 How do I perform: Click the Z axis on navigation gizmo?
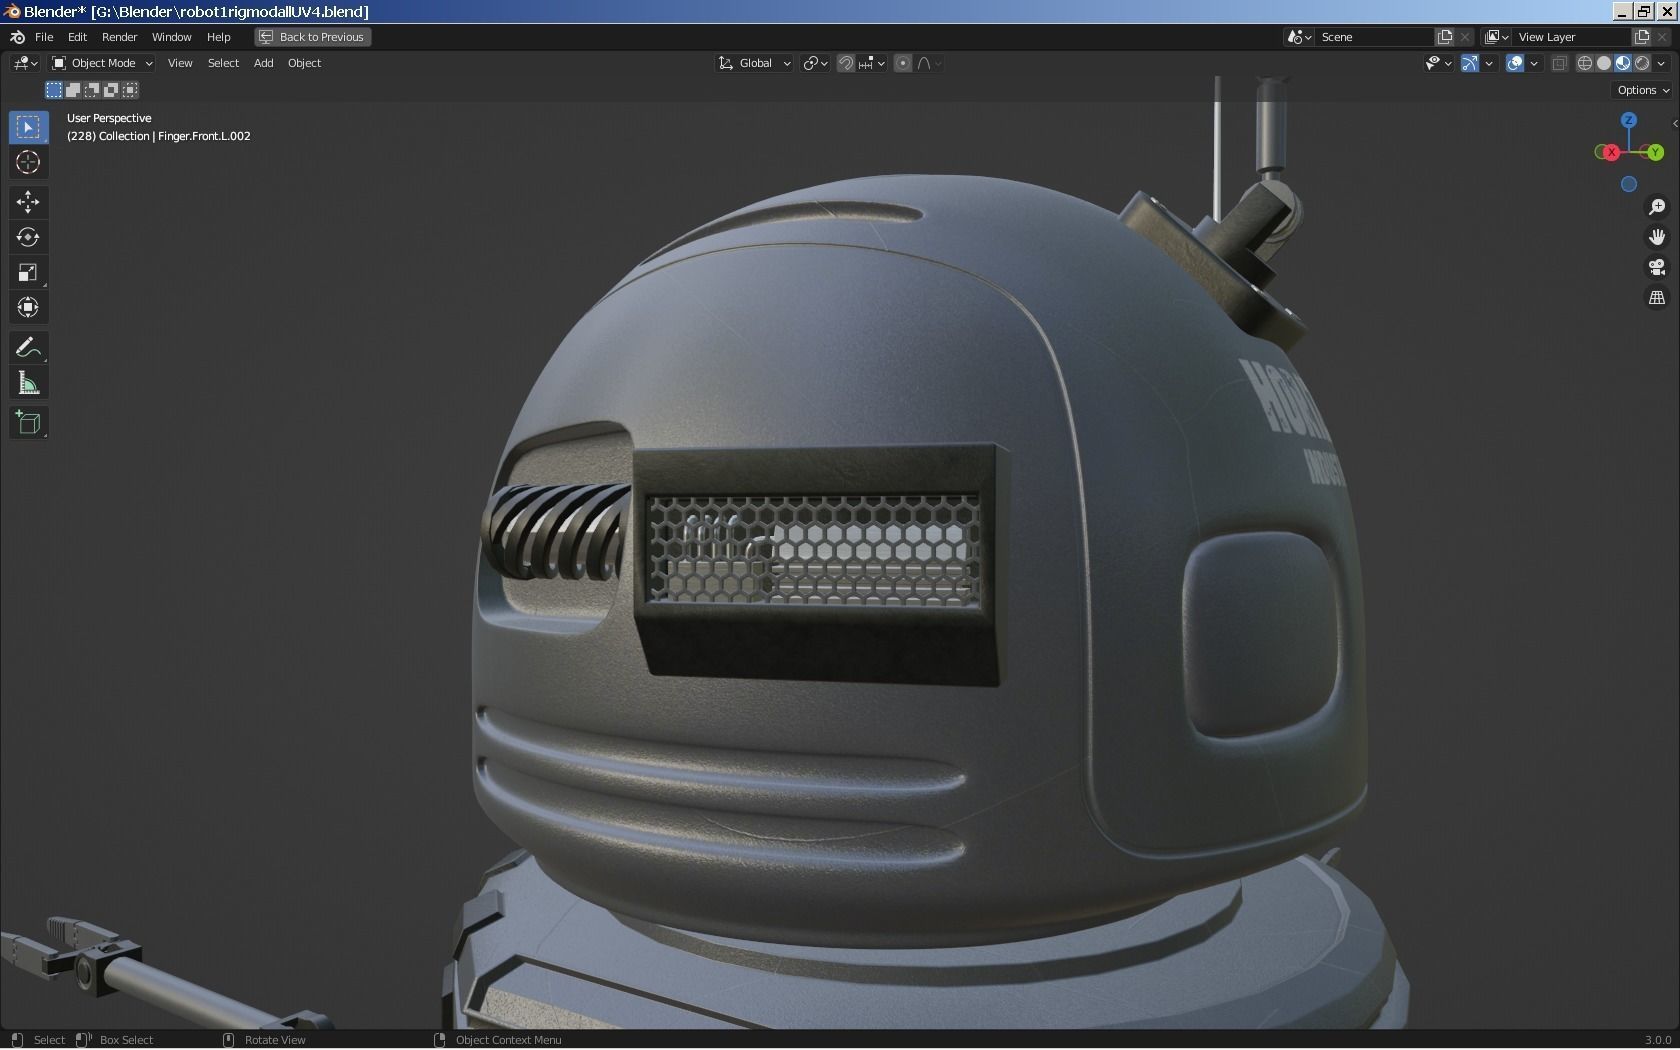[x=1629, y=120]
